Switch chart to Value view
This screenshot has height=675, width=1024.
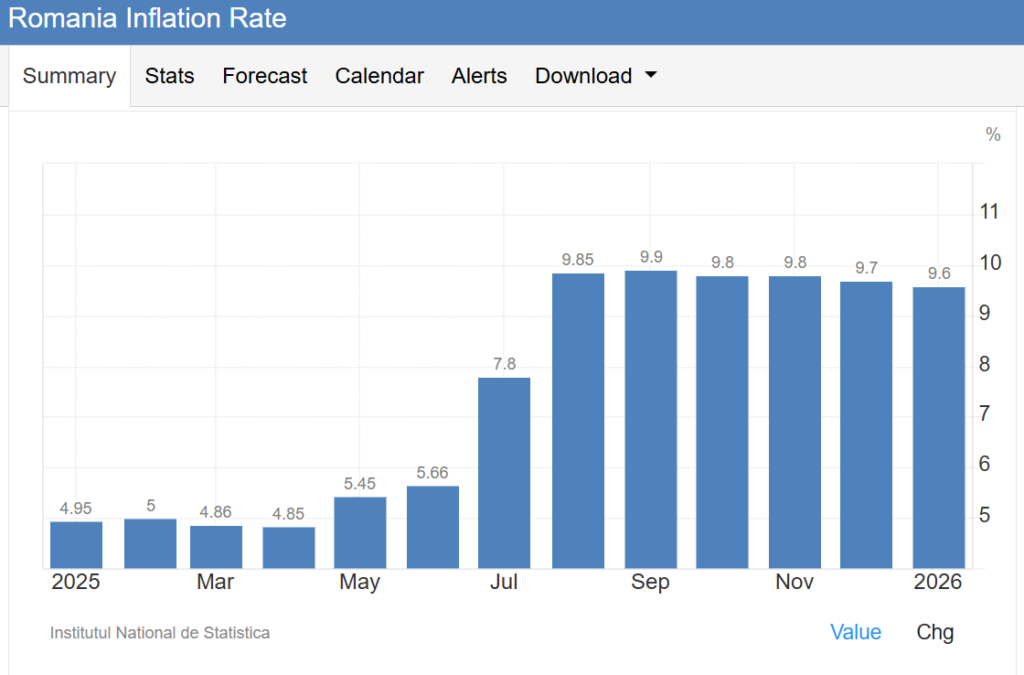855,632
